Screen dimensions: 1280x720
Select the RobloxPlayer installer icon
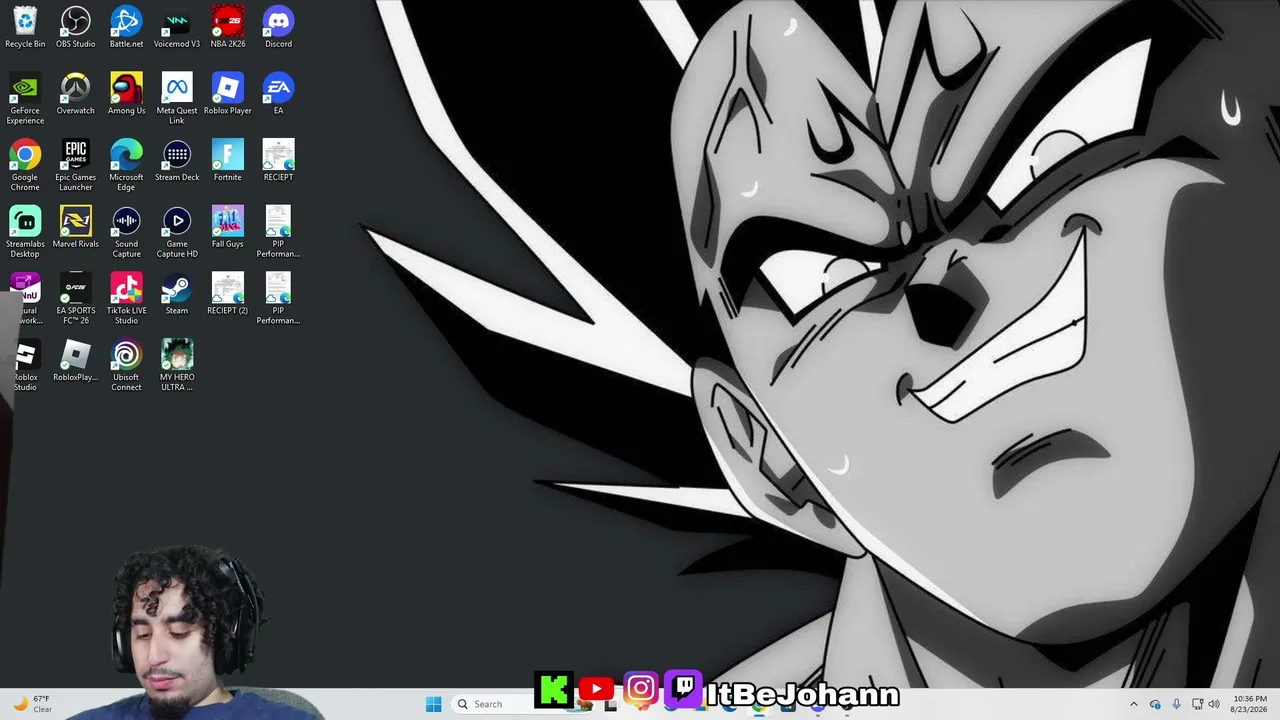coord(76,360)
